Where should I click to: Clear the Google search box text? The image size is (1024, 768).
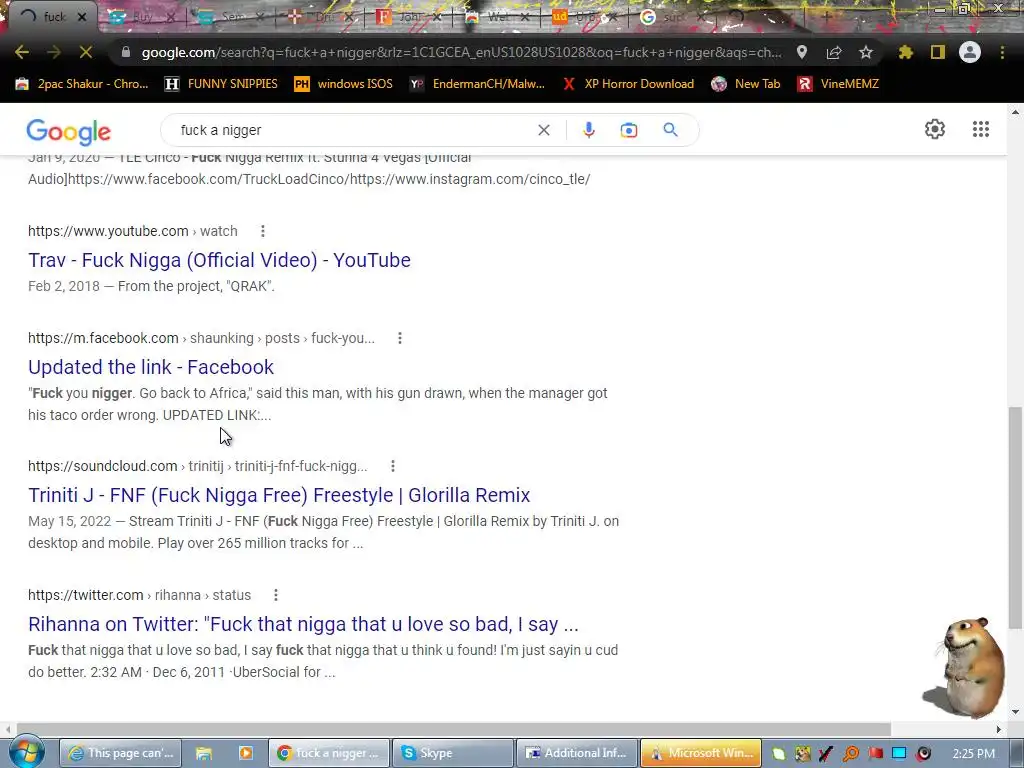pyautogui.click(x=543, y=130)
